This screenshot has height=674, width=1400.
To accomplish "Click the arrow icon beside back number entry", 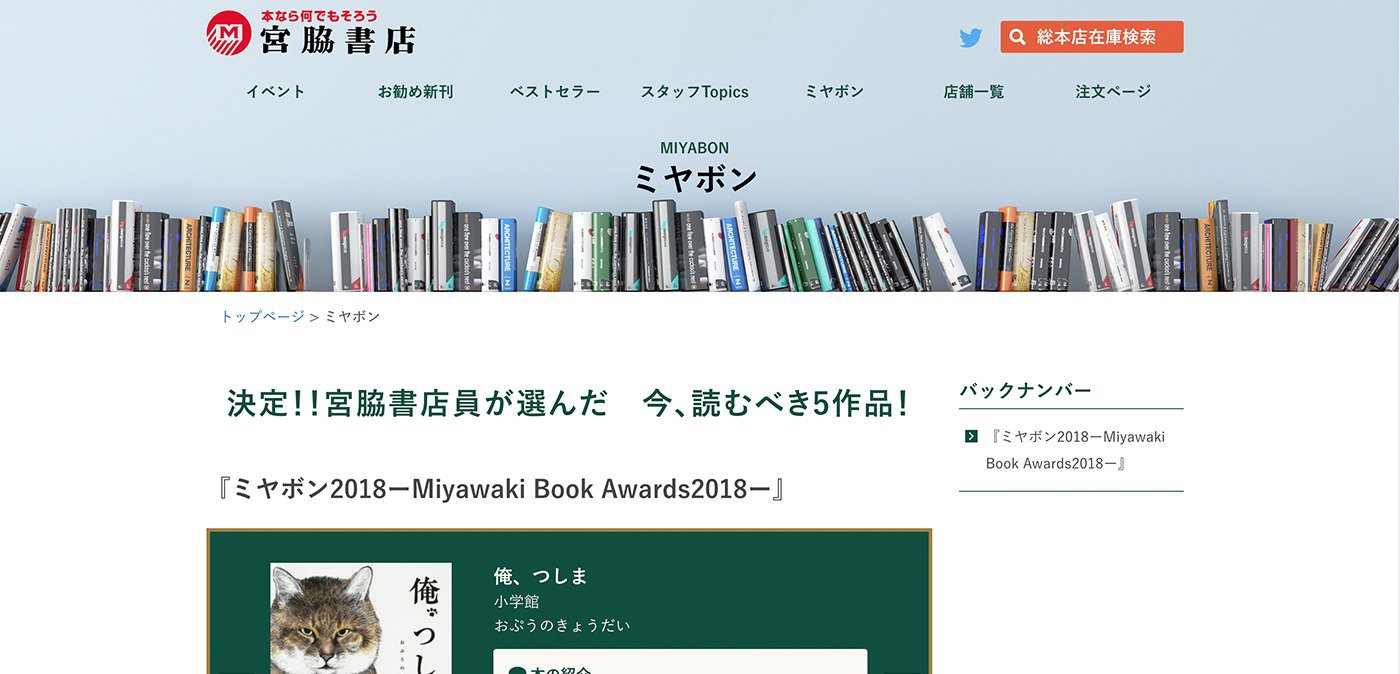I will coord(971,436).
